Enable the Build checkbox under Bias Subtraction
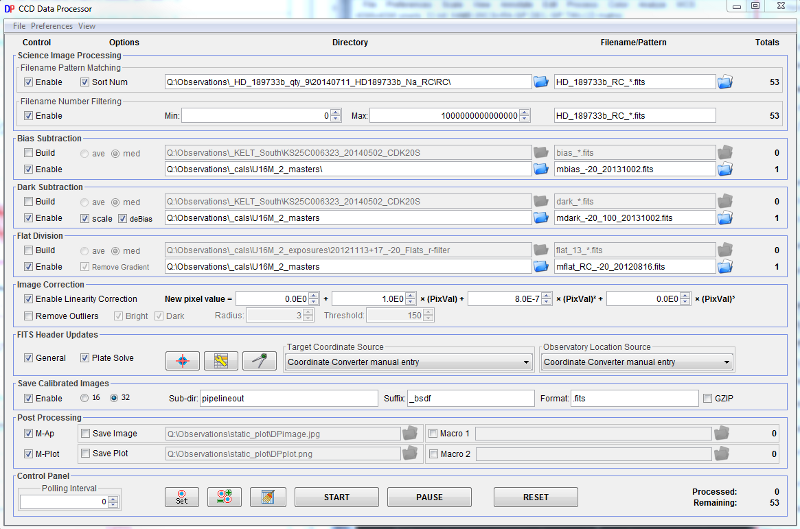The height and width of the screenshot is (529, 800). [29, 153]
